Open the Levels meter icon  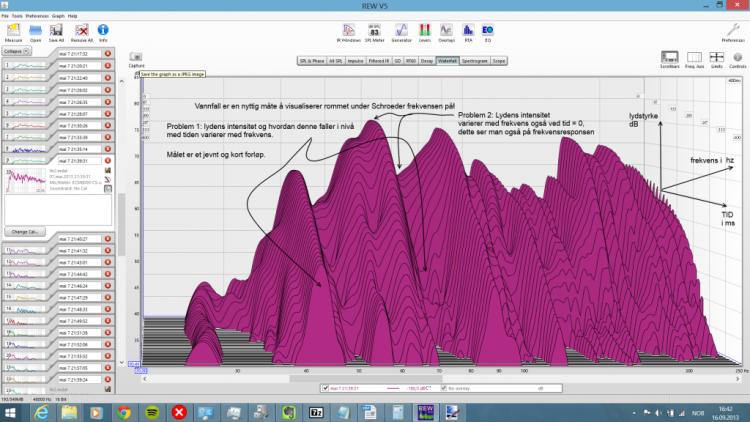(x=424, y=33)
